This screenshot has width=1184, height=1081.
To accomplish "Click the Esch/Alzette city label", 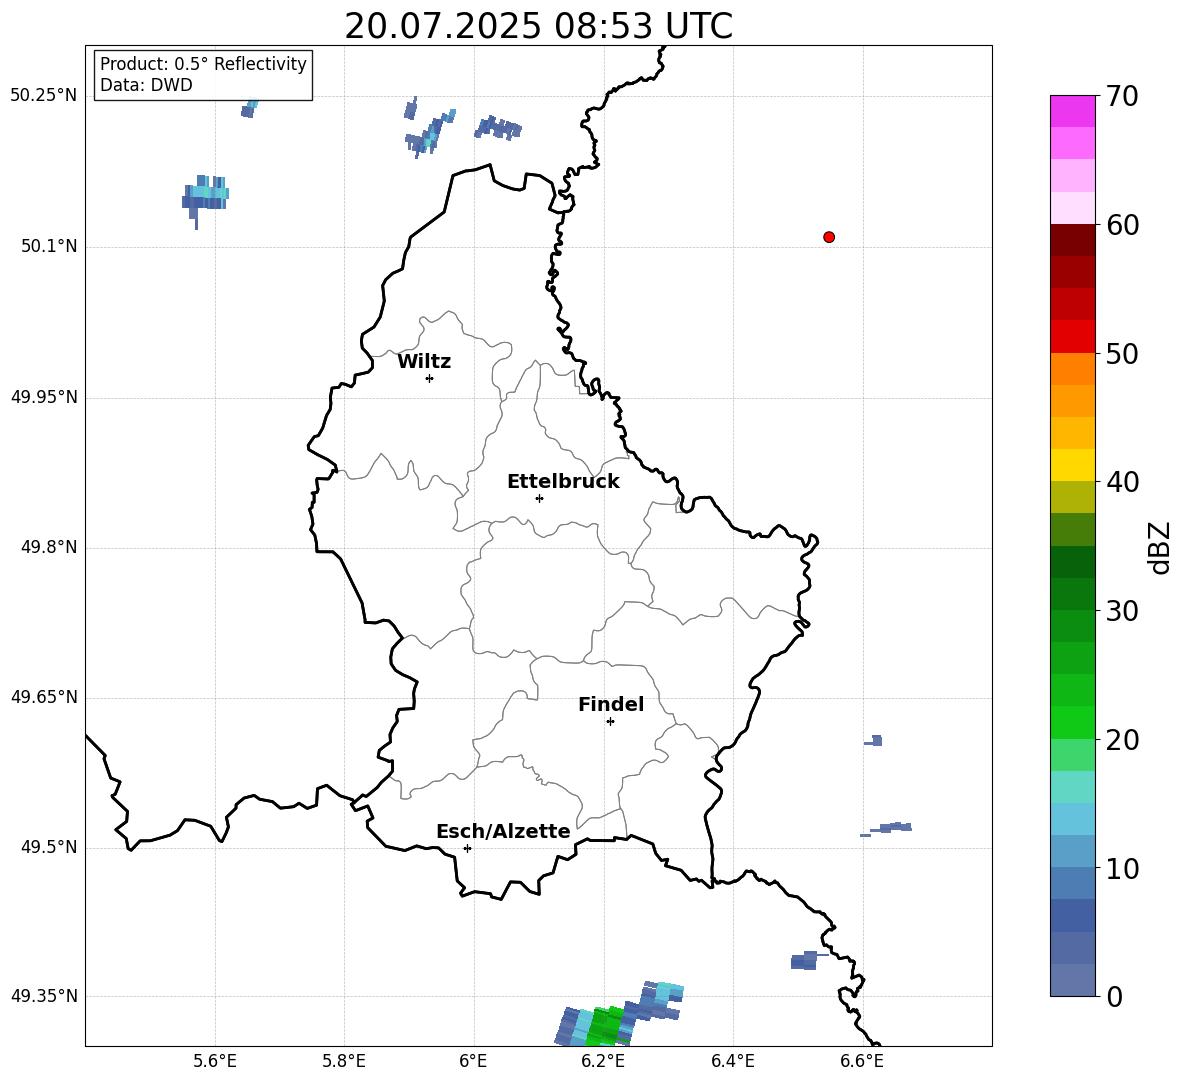I will [x=503, y=831].
